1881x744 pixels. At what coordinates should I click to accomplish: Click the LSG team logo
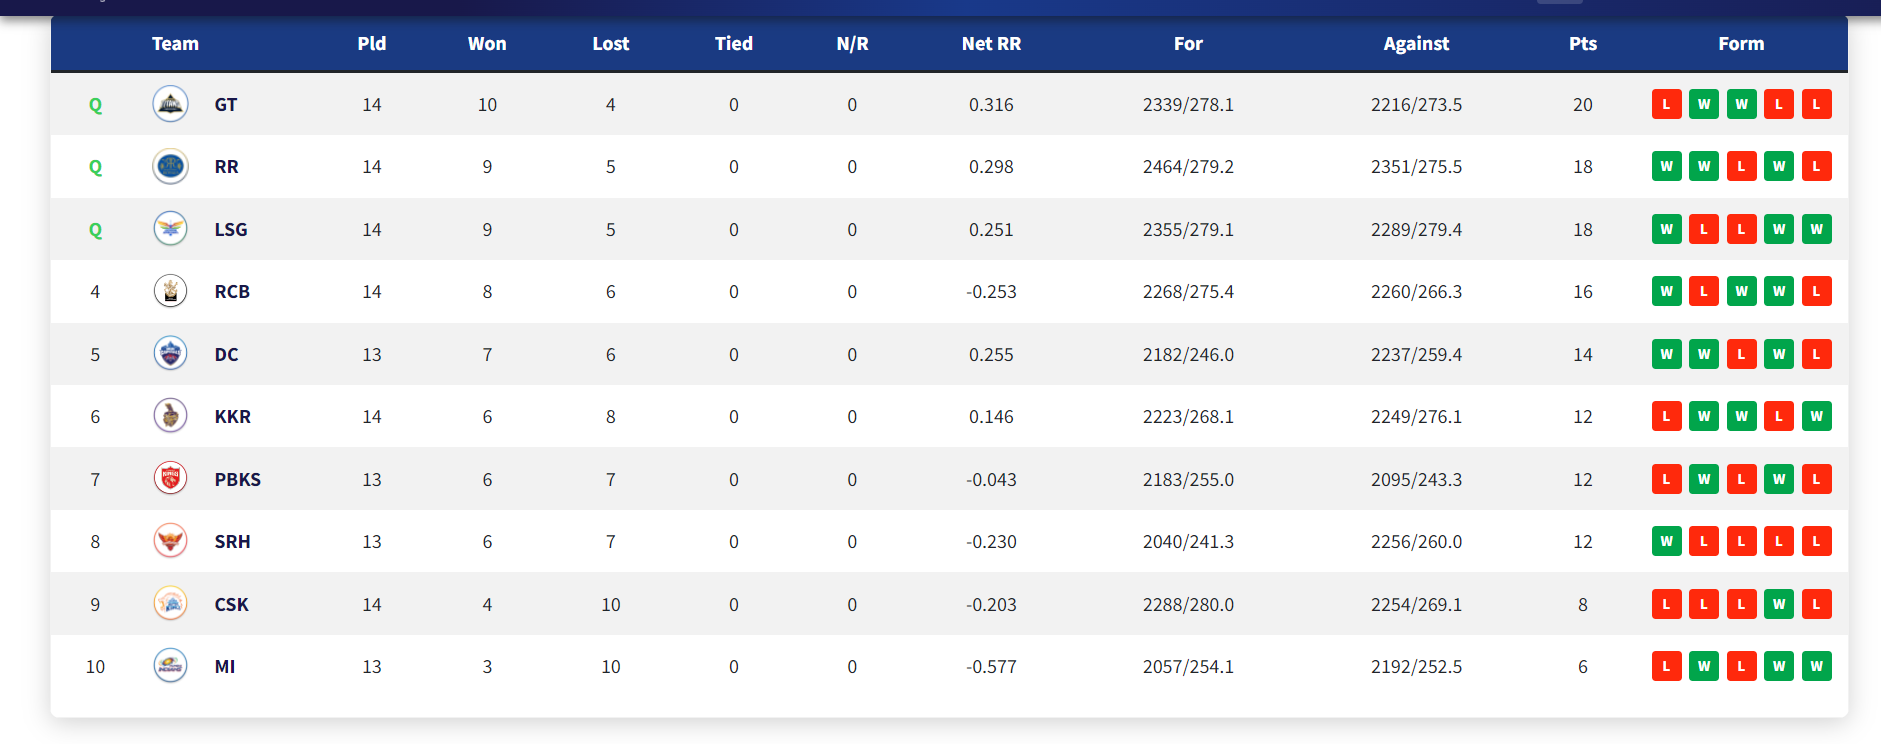pos(170,229)
